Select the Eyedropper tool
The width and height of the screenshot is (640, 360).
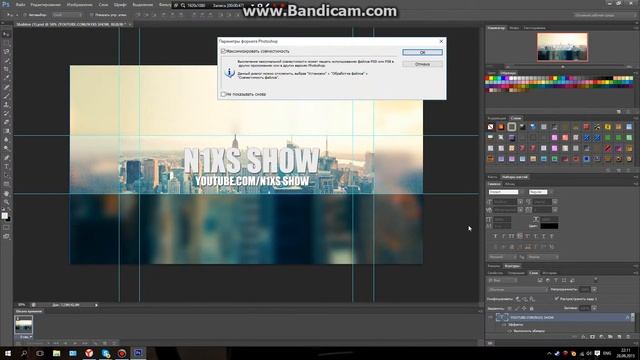(x=6, y=78)
